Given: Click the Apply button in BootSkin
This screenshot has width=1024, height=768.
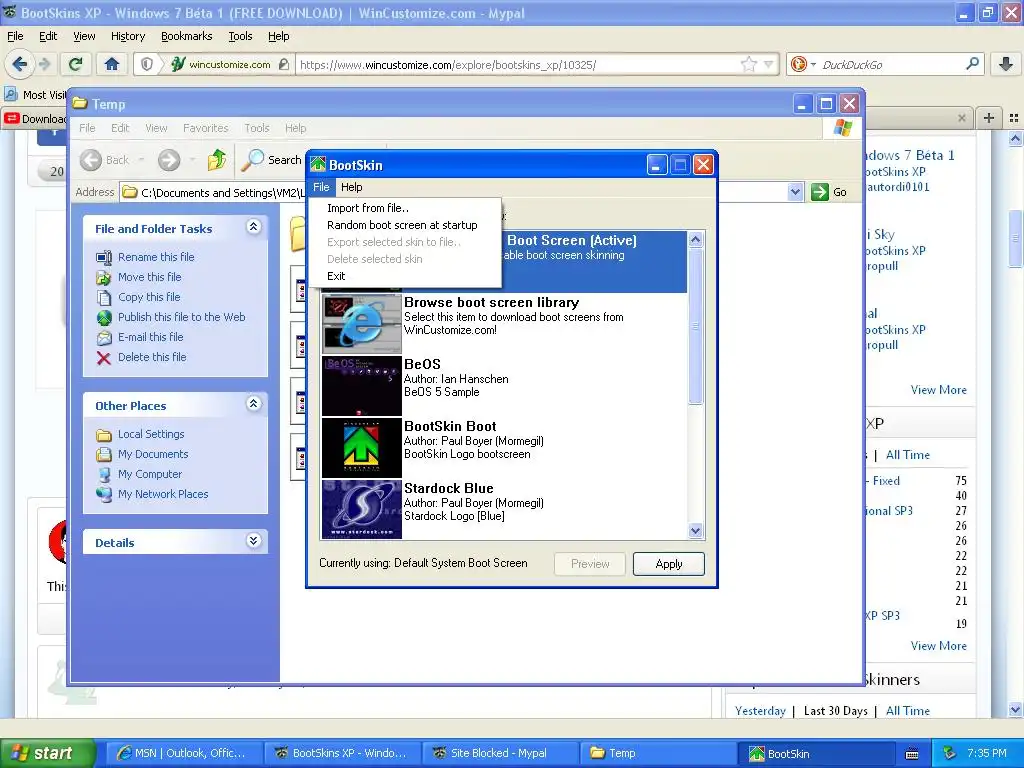Looking at the screenshot, I should 669,564.
